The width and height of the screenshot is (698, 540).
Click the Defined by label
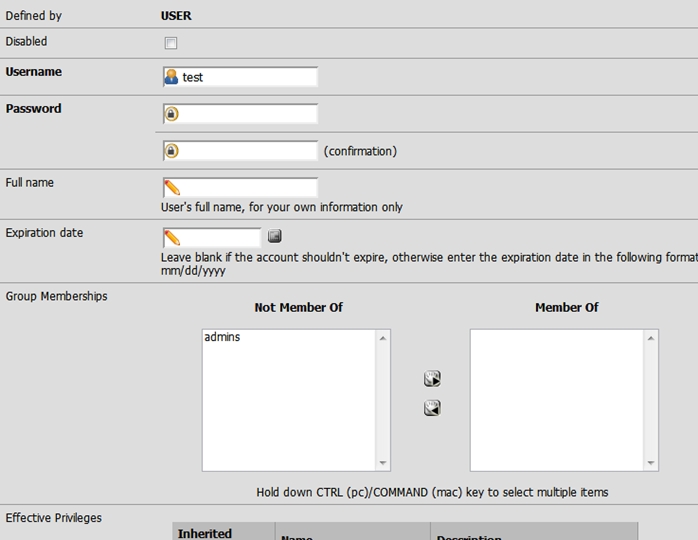pyautogui.click(x=33, y=16)
